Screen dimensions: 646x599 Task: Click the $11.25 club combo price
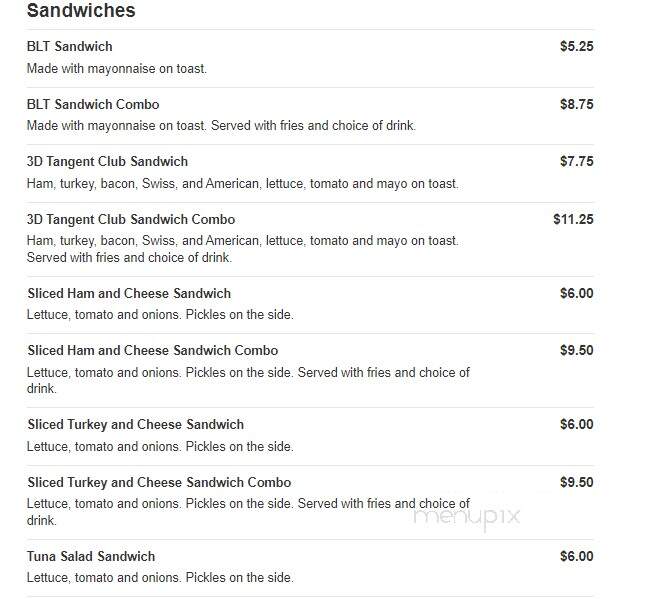click(573, 219)
